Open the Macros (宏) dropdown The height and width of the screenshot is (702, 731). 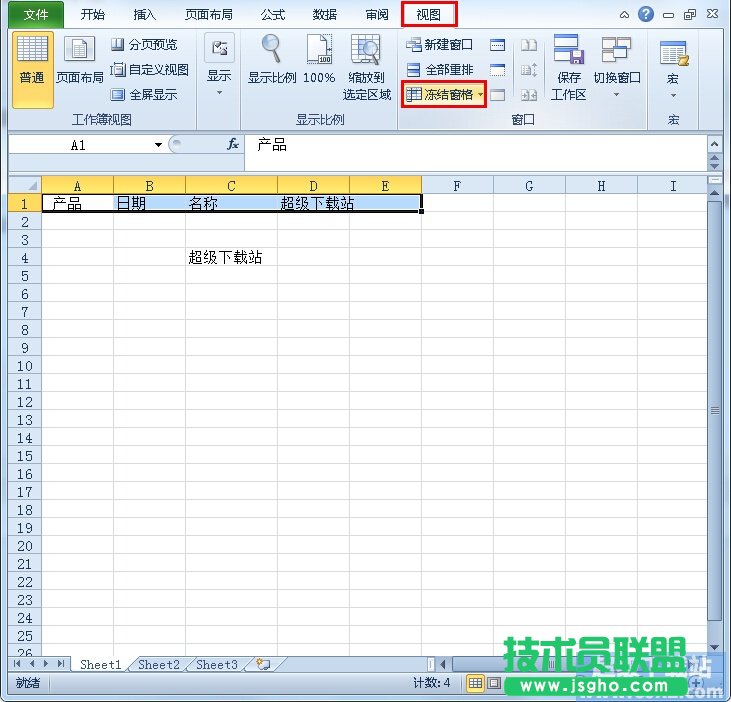pos(673,70)
